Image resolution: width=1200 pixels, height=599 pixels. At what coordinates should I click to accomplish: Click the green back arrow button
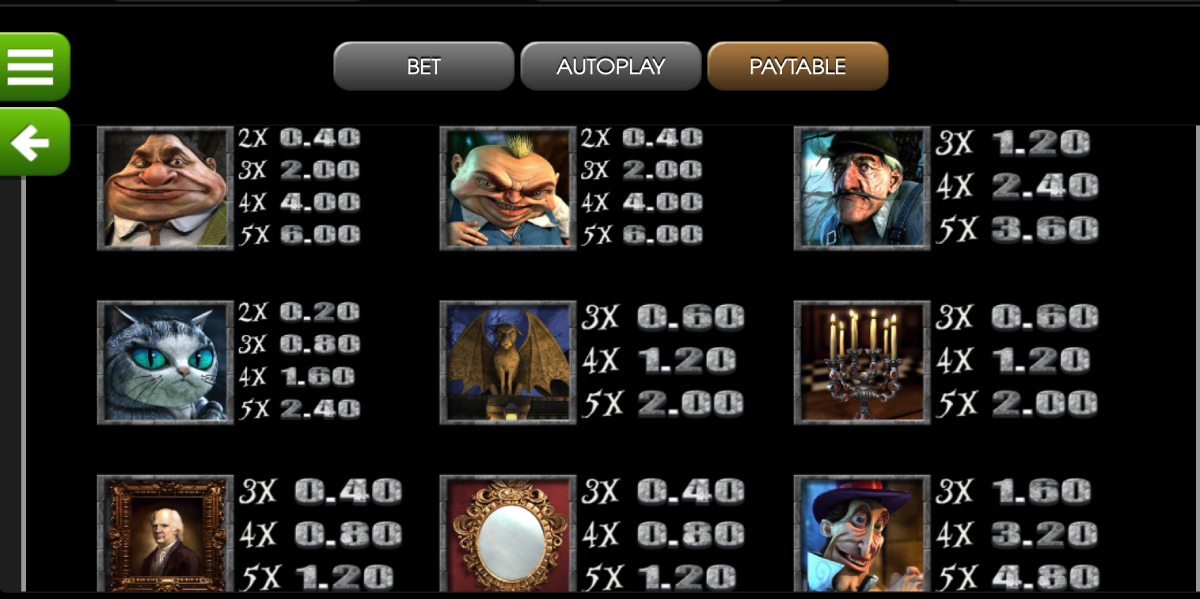point(33,143)
